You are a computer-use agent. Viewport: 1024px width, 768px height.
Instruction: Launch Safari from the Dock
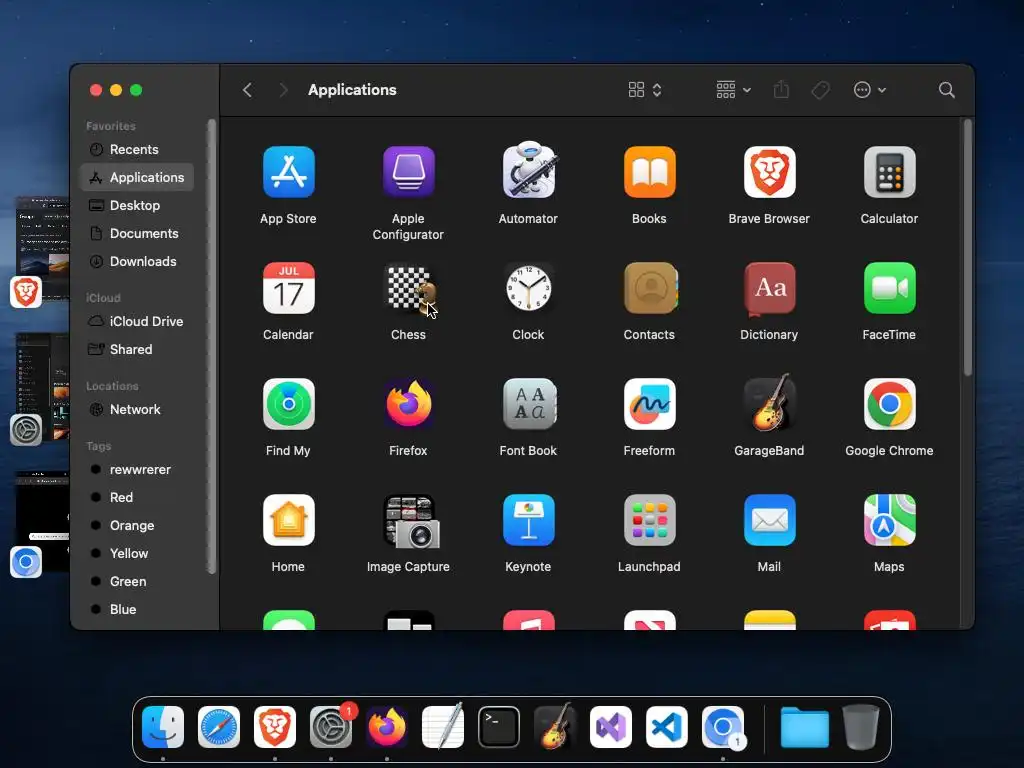(219, 727)
